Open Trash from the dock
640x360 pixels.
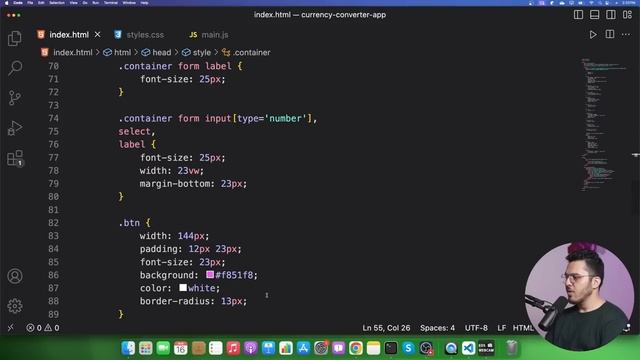click(x=512, y=348)
